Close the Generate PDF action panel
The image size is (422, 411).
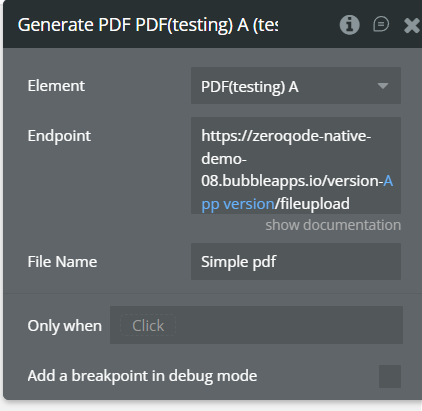tap(412, 25)
